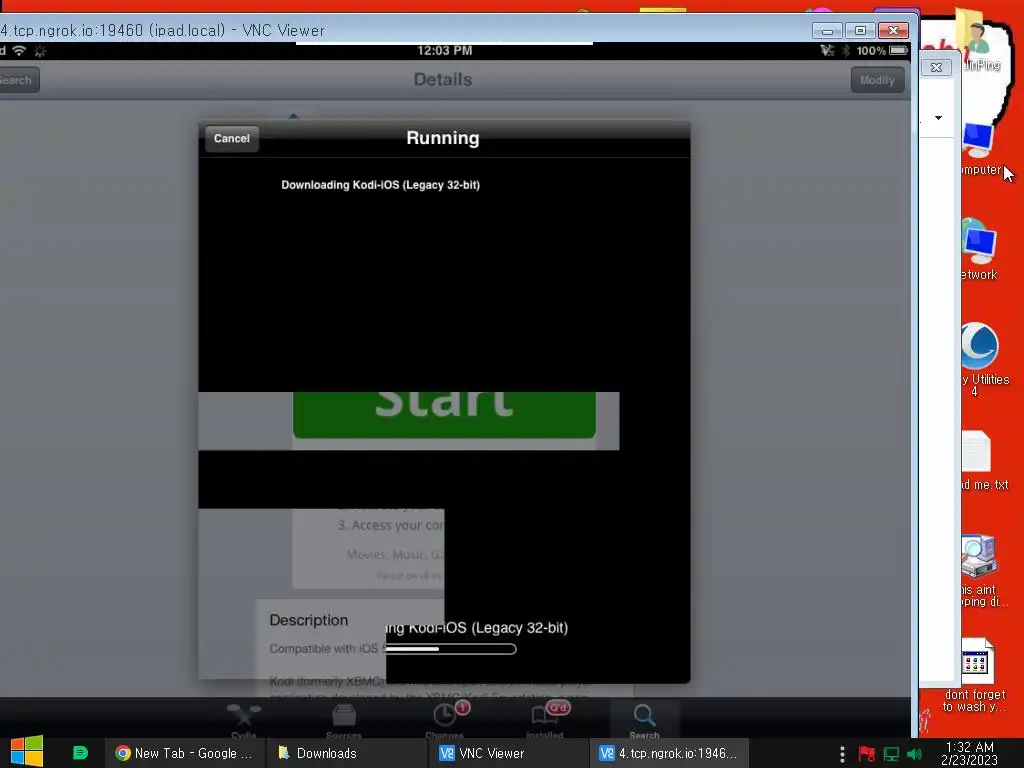
Task: Open the taskbar clock and date
Action: point(969,753)
